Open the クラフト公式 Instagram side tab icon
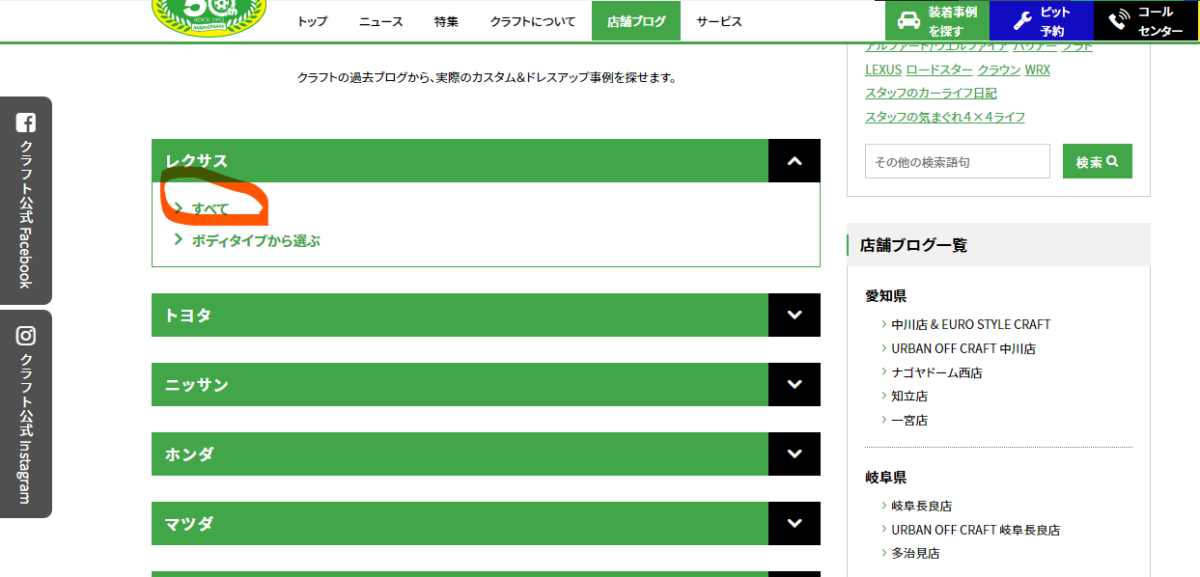1200x577 pixels. (x=26, y=336)
